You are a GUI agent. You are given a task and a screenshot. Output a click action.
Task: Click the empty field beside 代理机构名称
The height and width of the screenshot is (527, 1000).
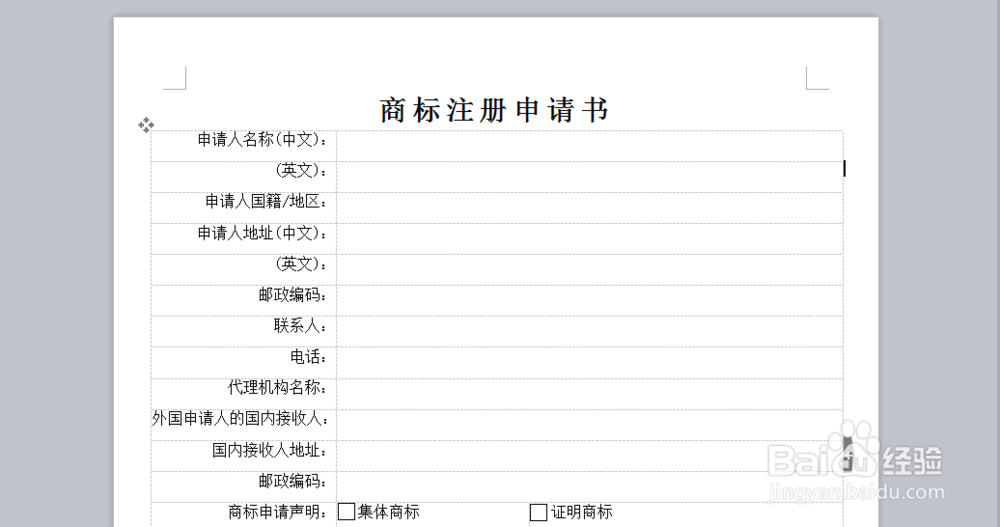pos(590,394)
